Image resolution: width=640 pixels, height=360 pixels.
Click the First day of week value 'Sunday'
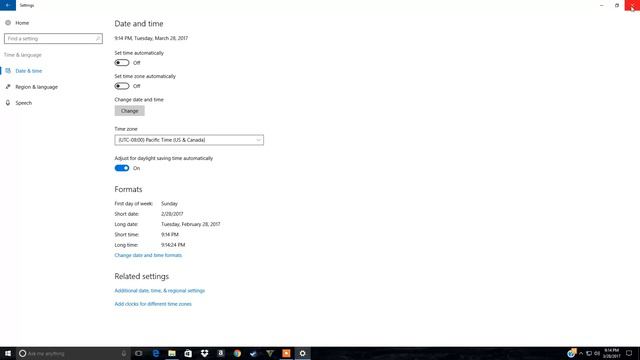pyautogui.click(x=169, y=203)
